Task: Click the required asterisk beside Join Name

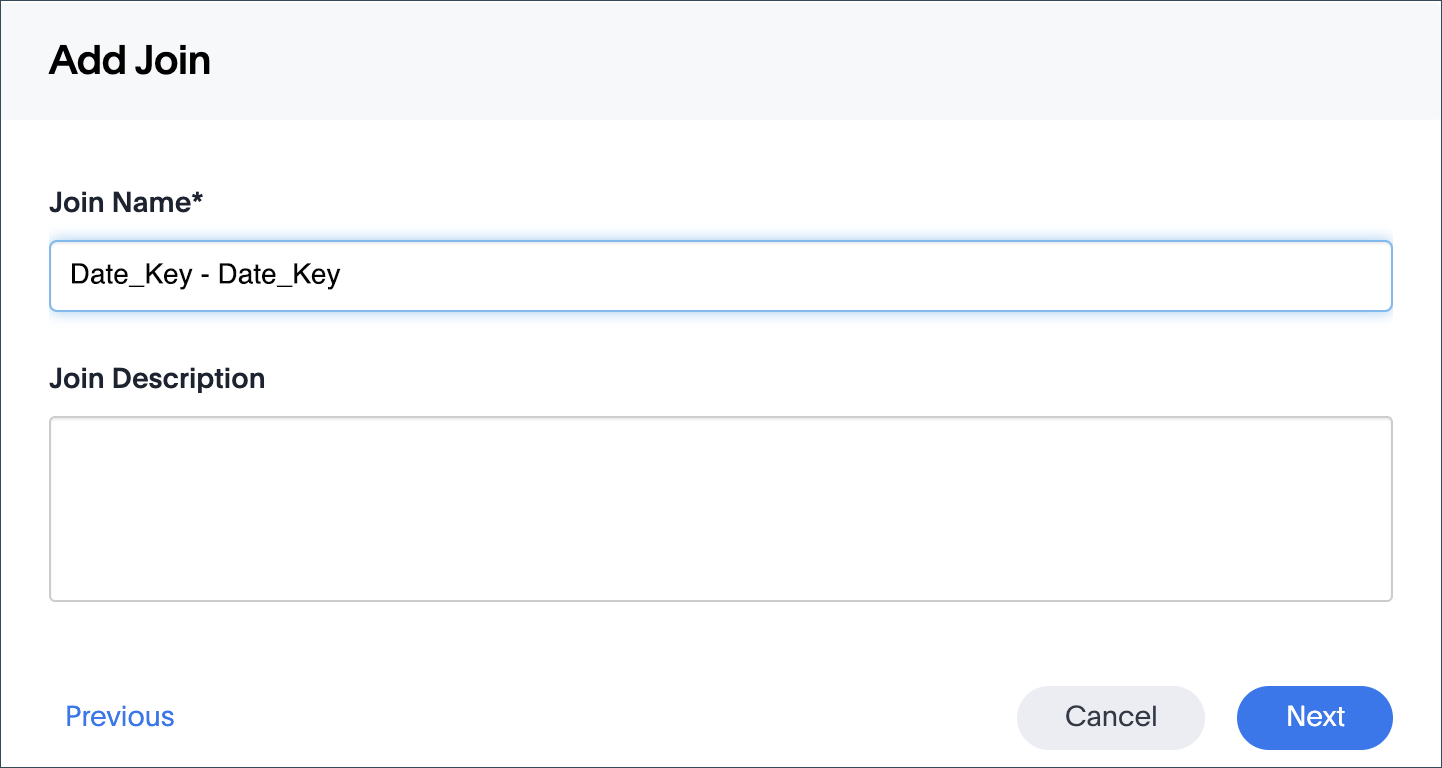Action: 198,200
